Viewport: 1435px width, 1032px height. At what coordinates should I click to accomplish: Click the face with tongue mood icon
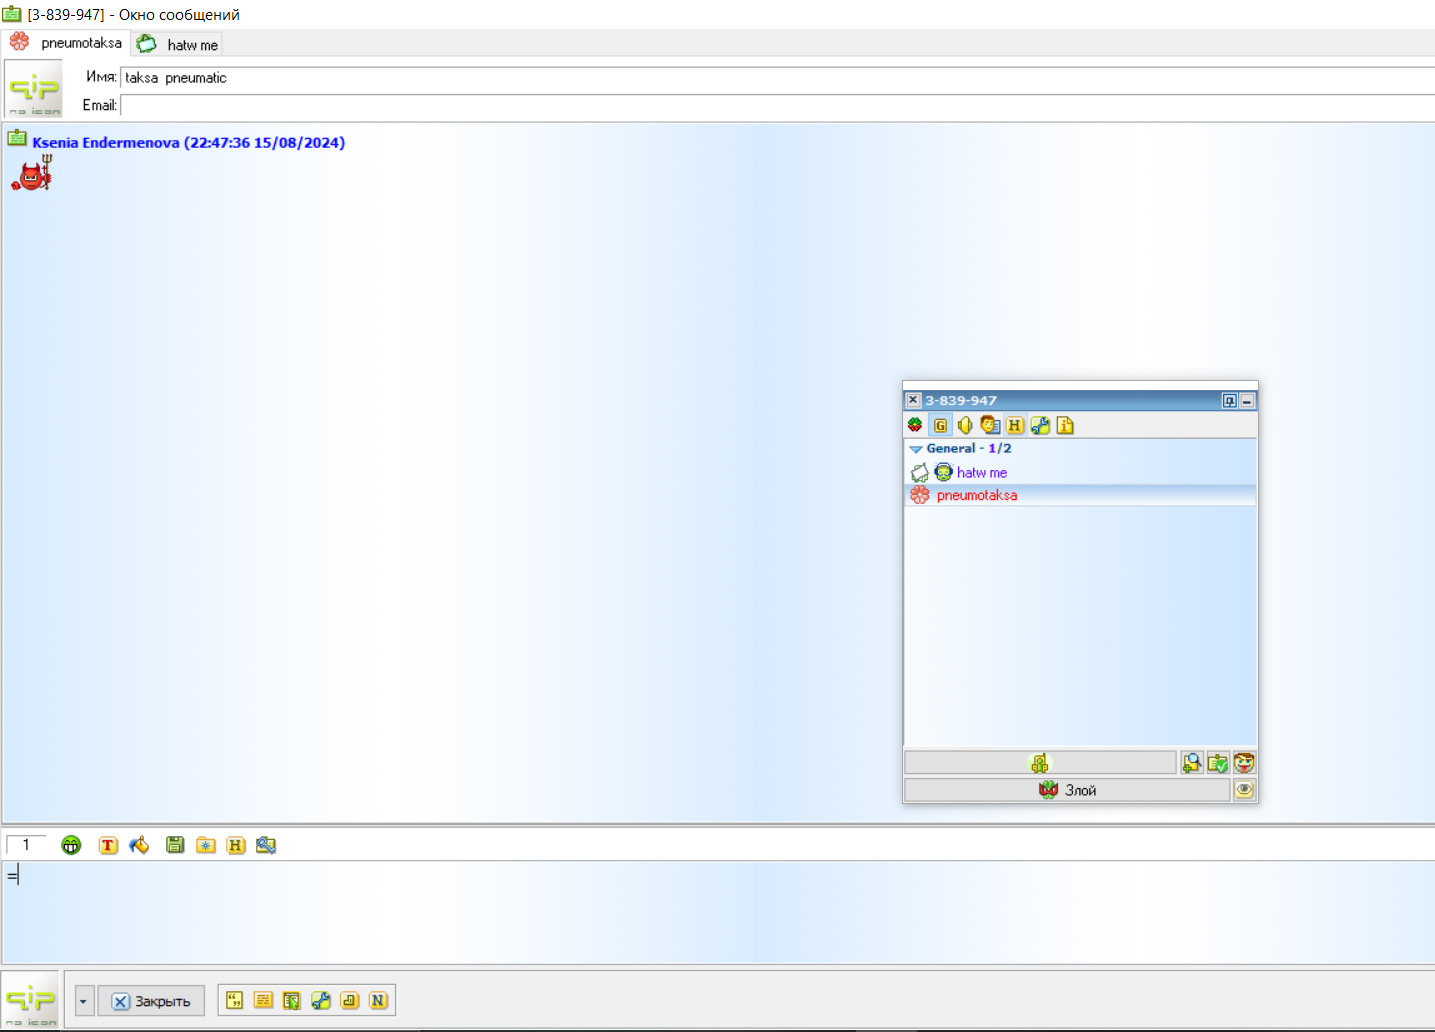click(x=1244, y=763)
